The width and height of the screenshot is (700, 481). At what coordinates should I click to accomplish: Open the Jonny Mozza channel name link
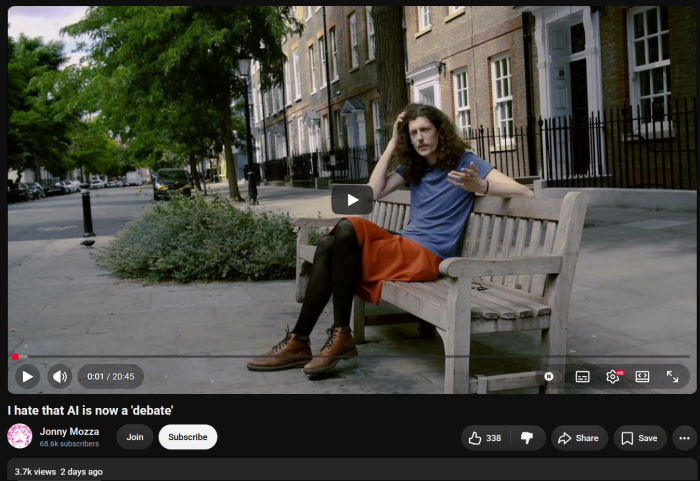tap(69, 431)
